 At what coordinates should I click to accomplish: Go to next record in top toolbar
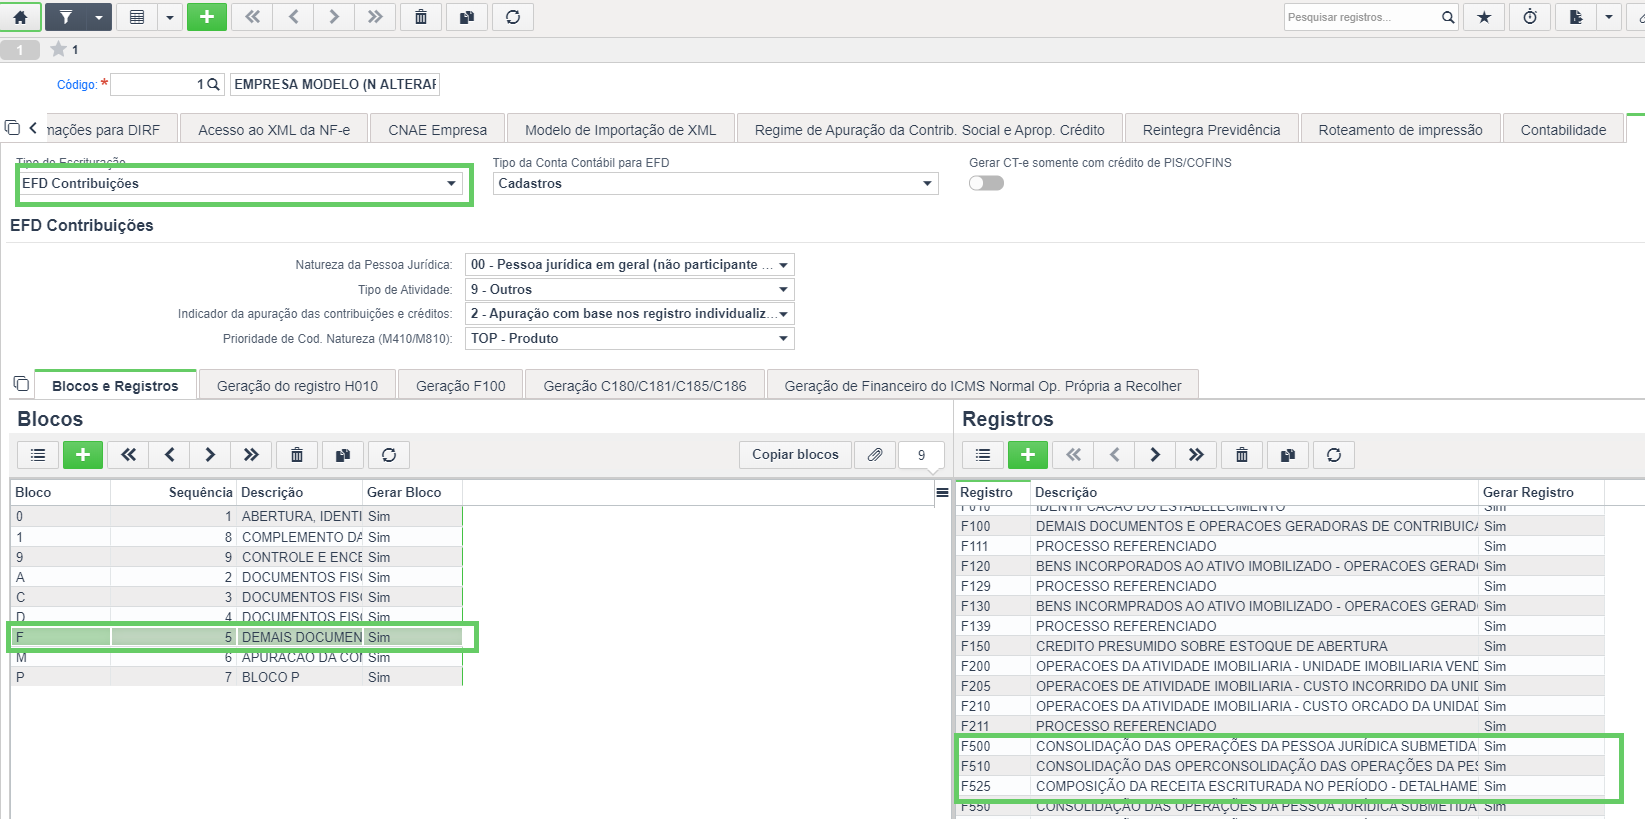pos(334,17)
